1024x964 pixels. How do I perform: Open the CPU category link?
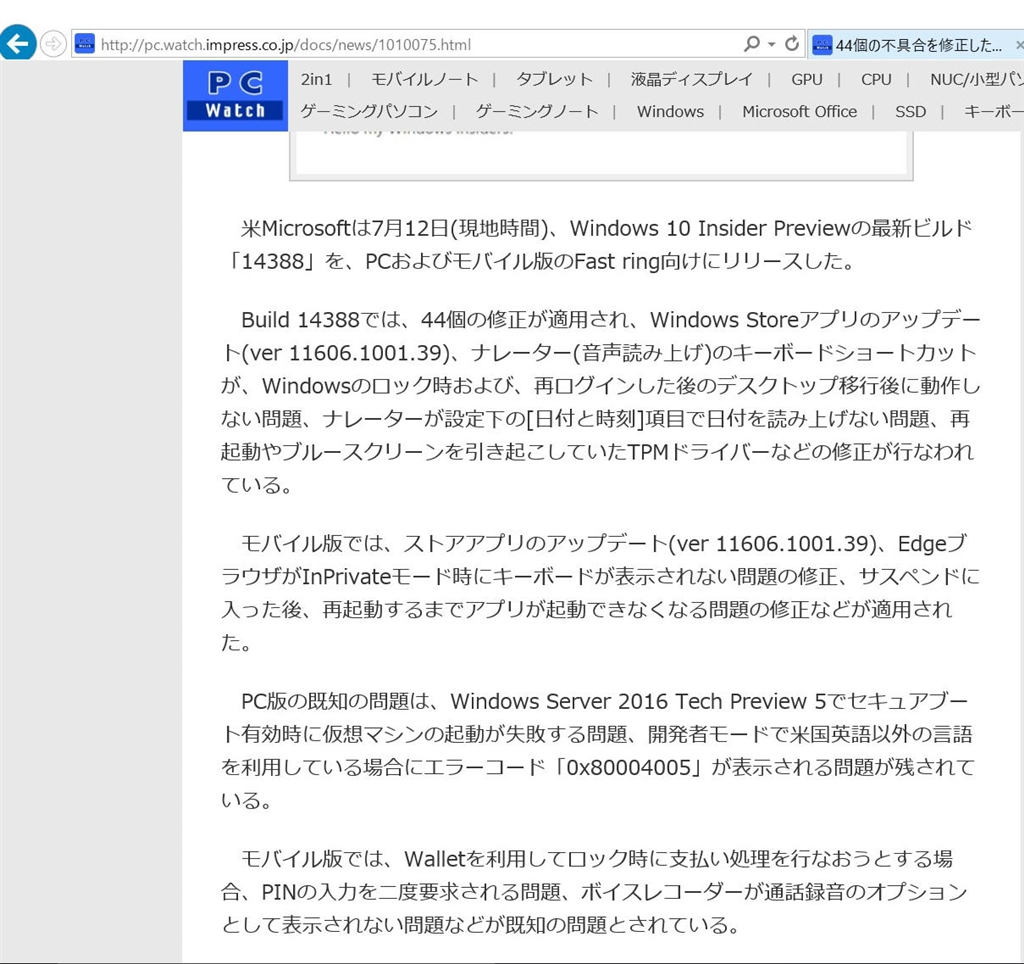pos(876,79)
